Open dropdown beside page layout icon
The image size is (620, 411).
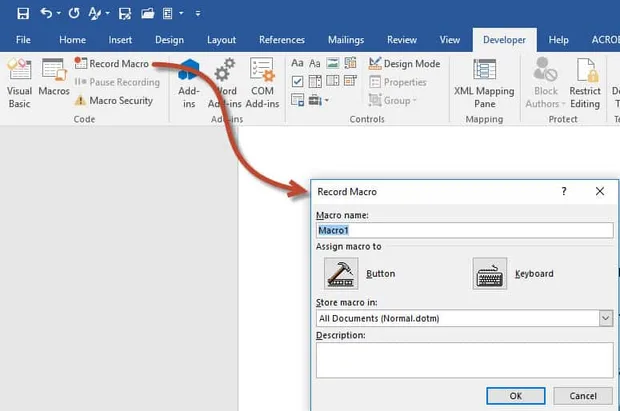[x=181, y=13]
